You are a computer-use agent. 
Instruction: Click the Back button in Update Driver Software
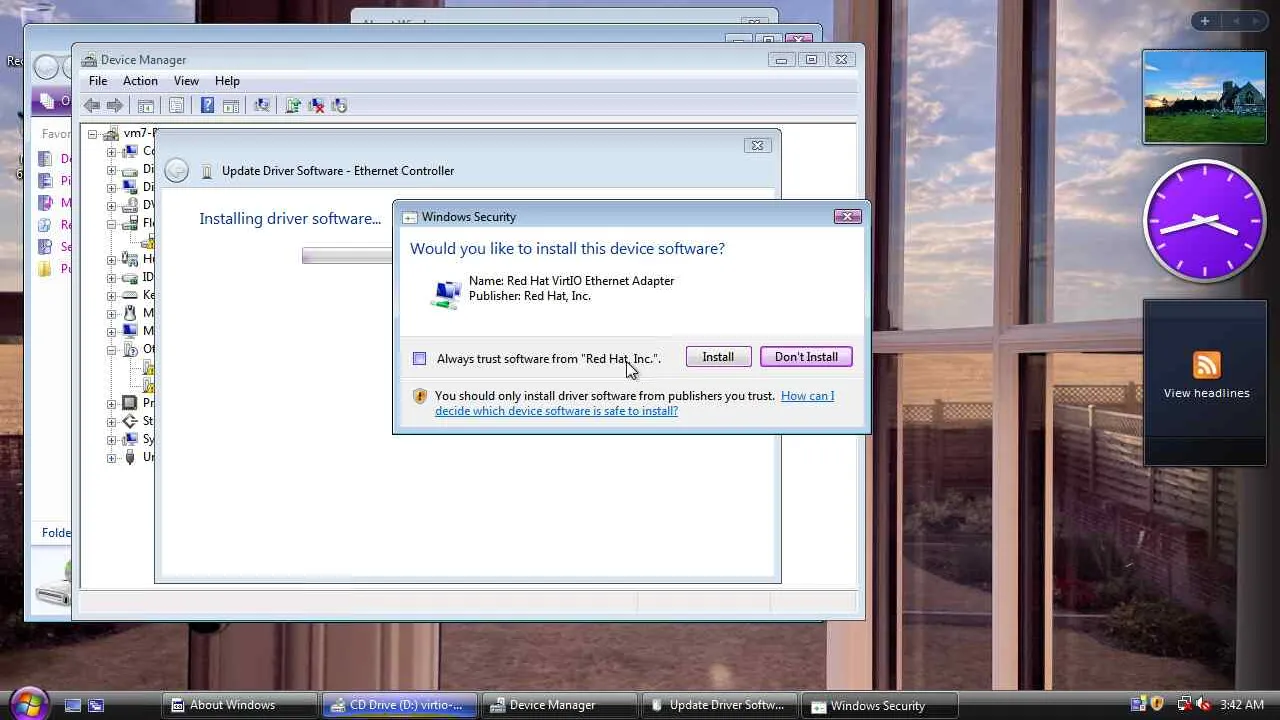[177, 171]
